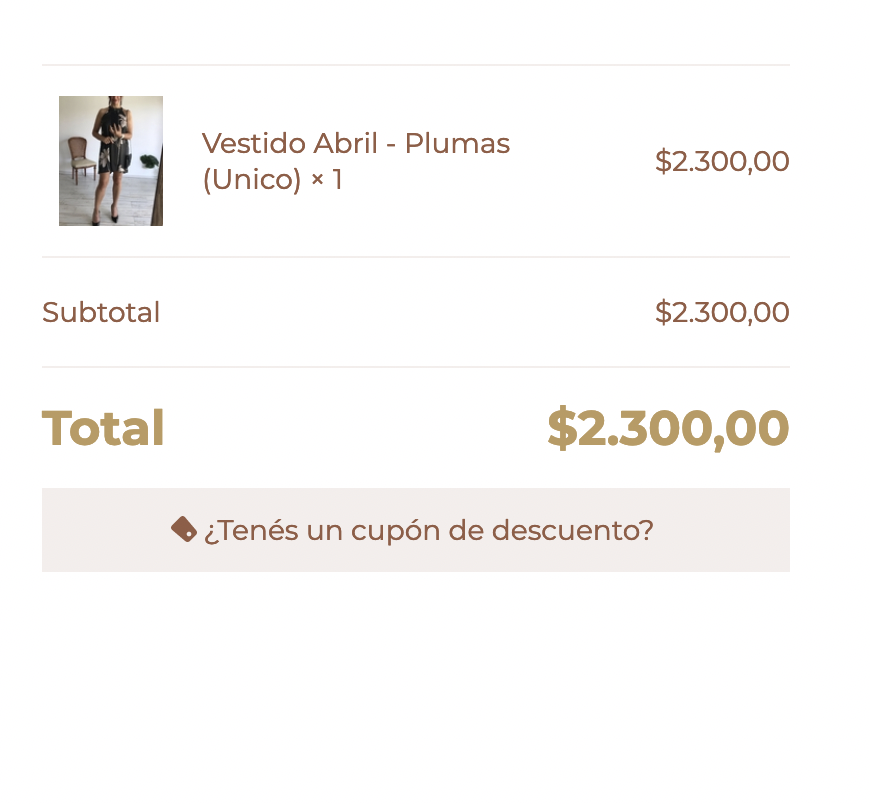Image resolution: width=870 pixels, height=804 pixels.
Task: Click the coupon tag icon
Action: coord(184,529)
